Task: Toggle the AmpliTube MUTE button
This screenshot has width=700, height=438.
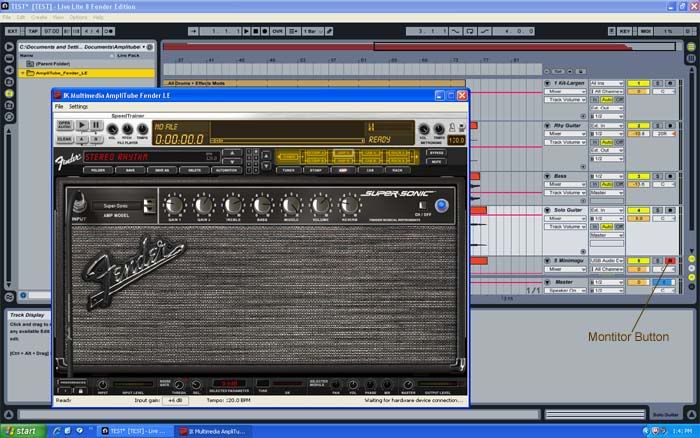Action: click(x=436, y=162)
